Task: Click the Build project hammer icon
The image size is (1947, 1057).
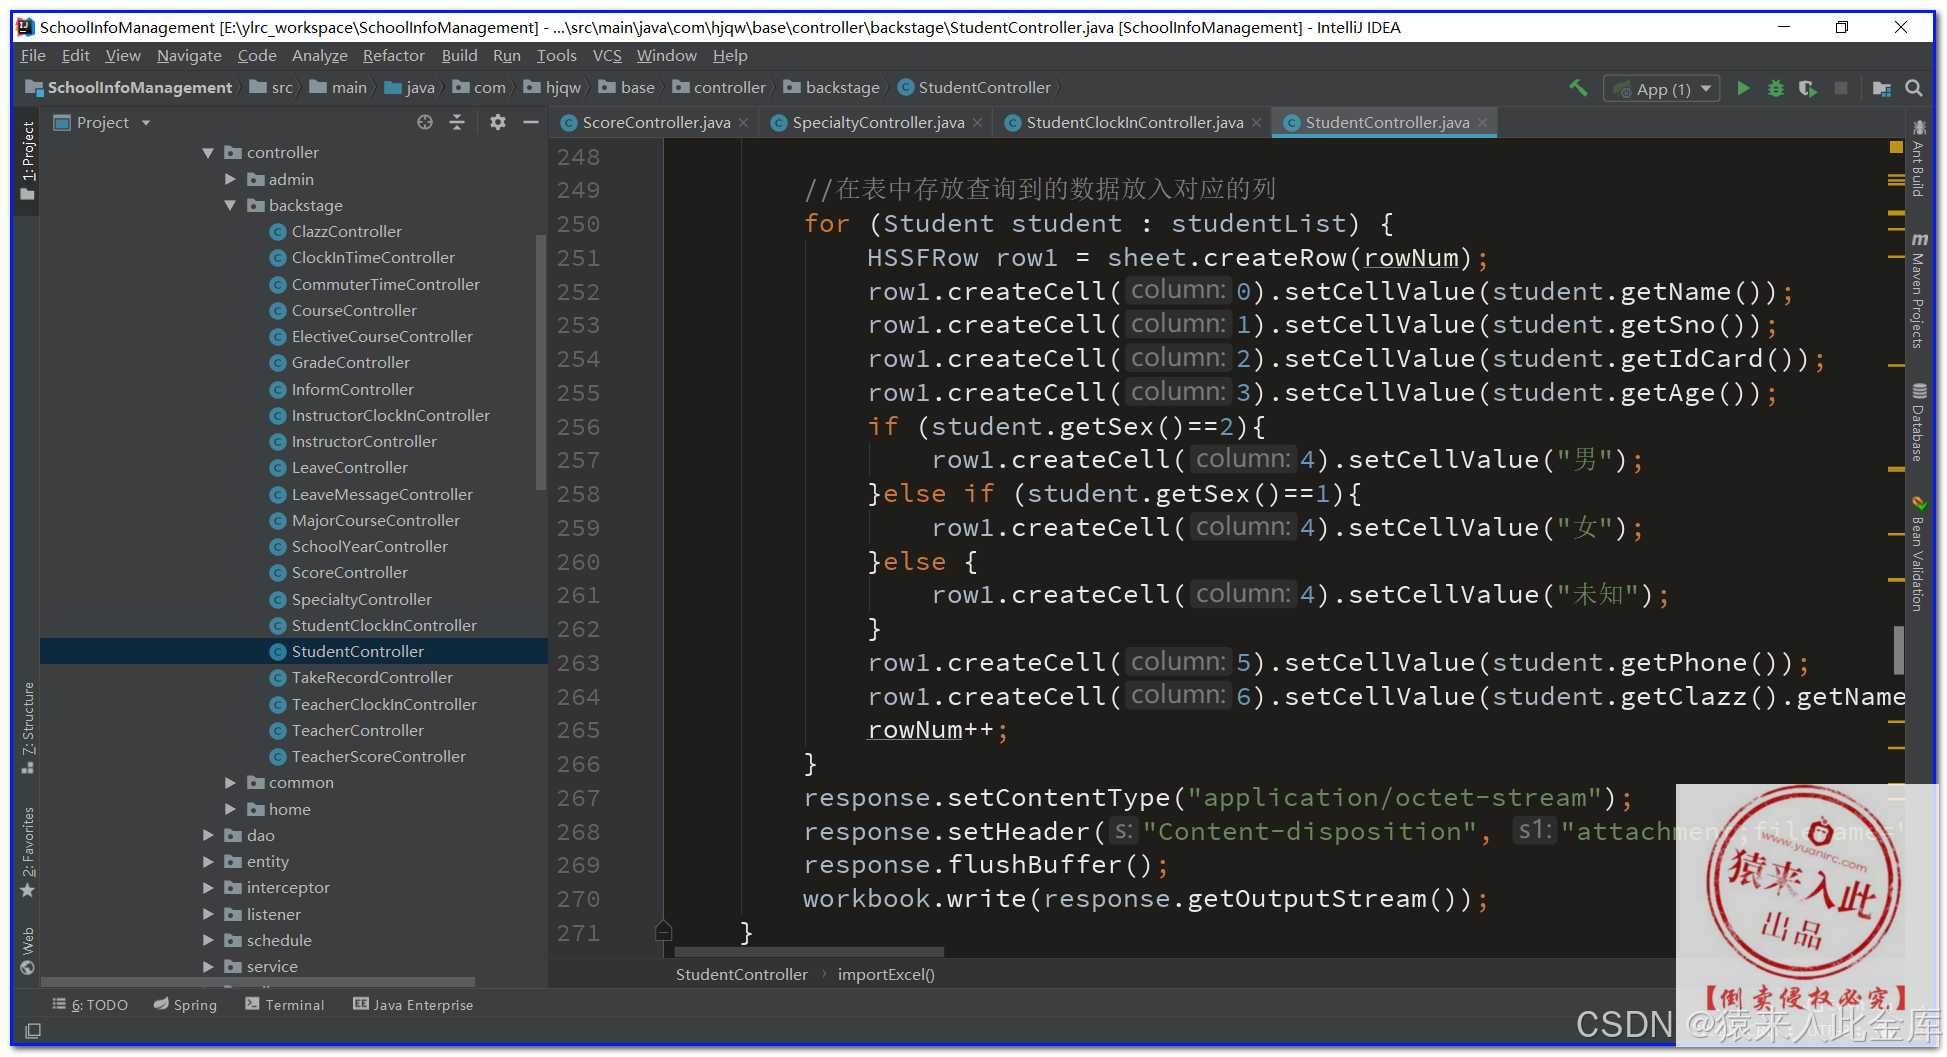Action: [1578, 88]
